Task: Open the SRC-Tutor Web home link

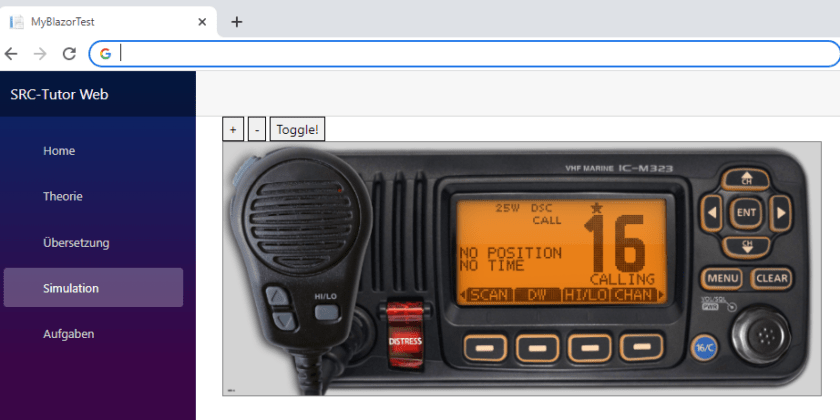Action: click(59, 94)
